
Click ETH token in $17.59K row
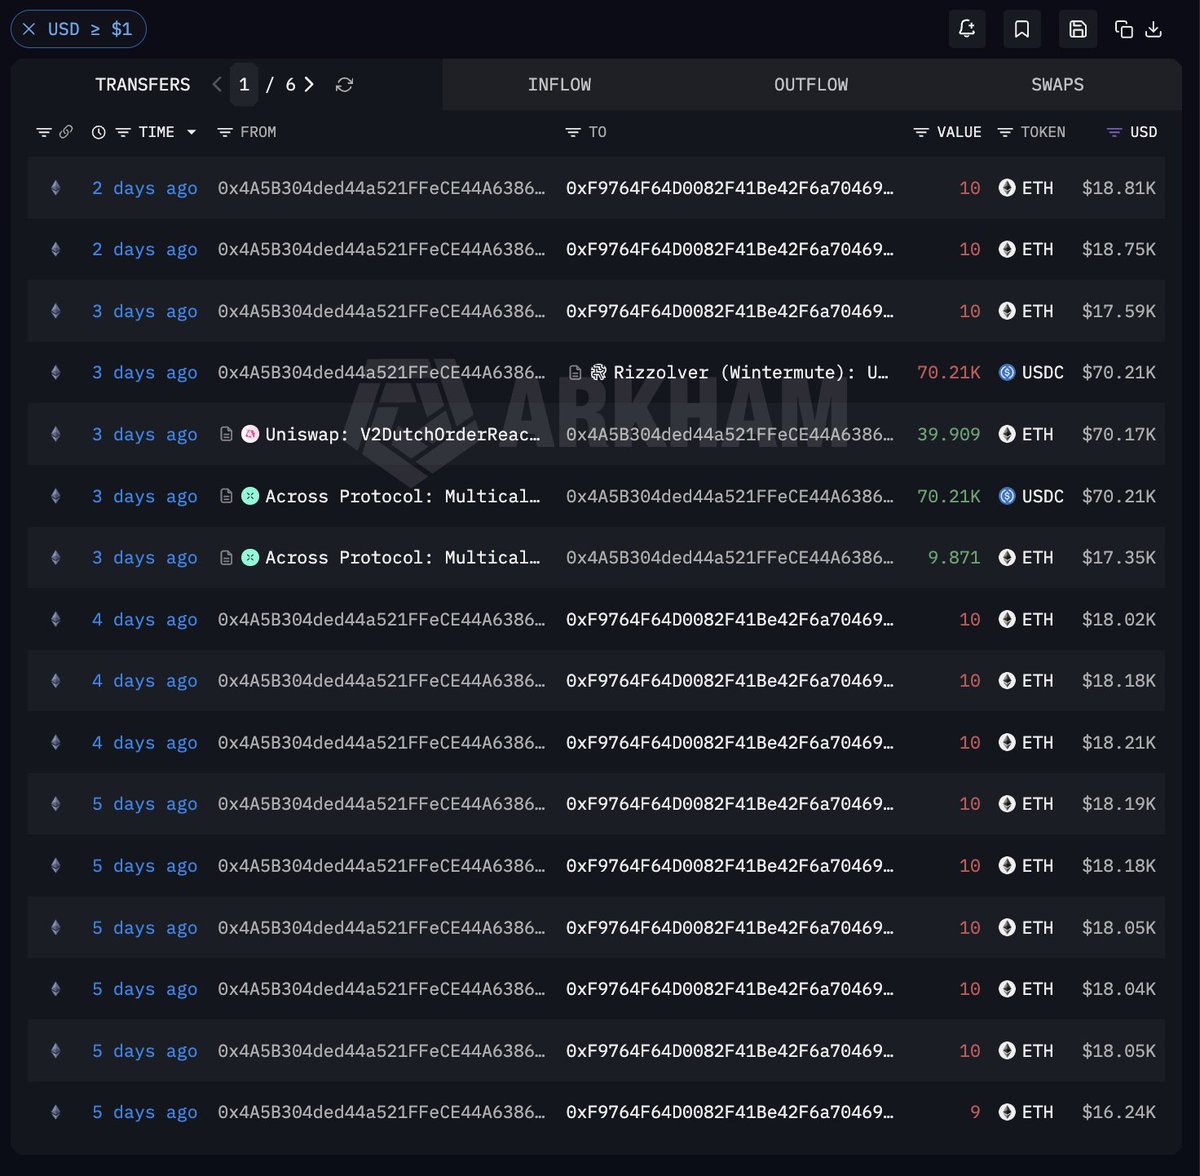tap(1026, 311)
